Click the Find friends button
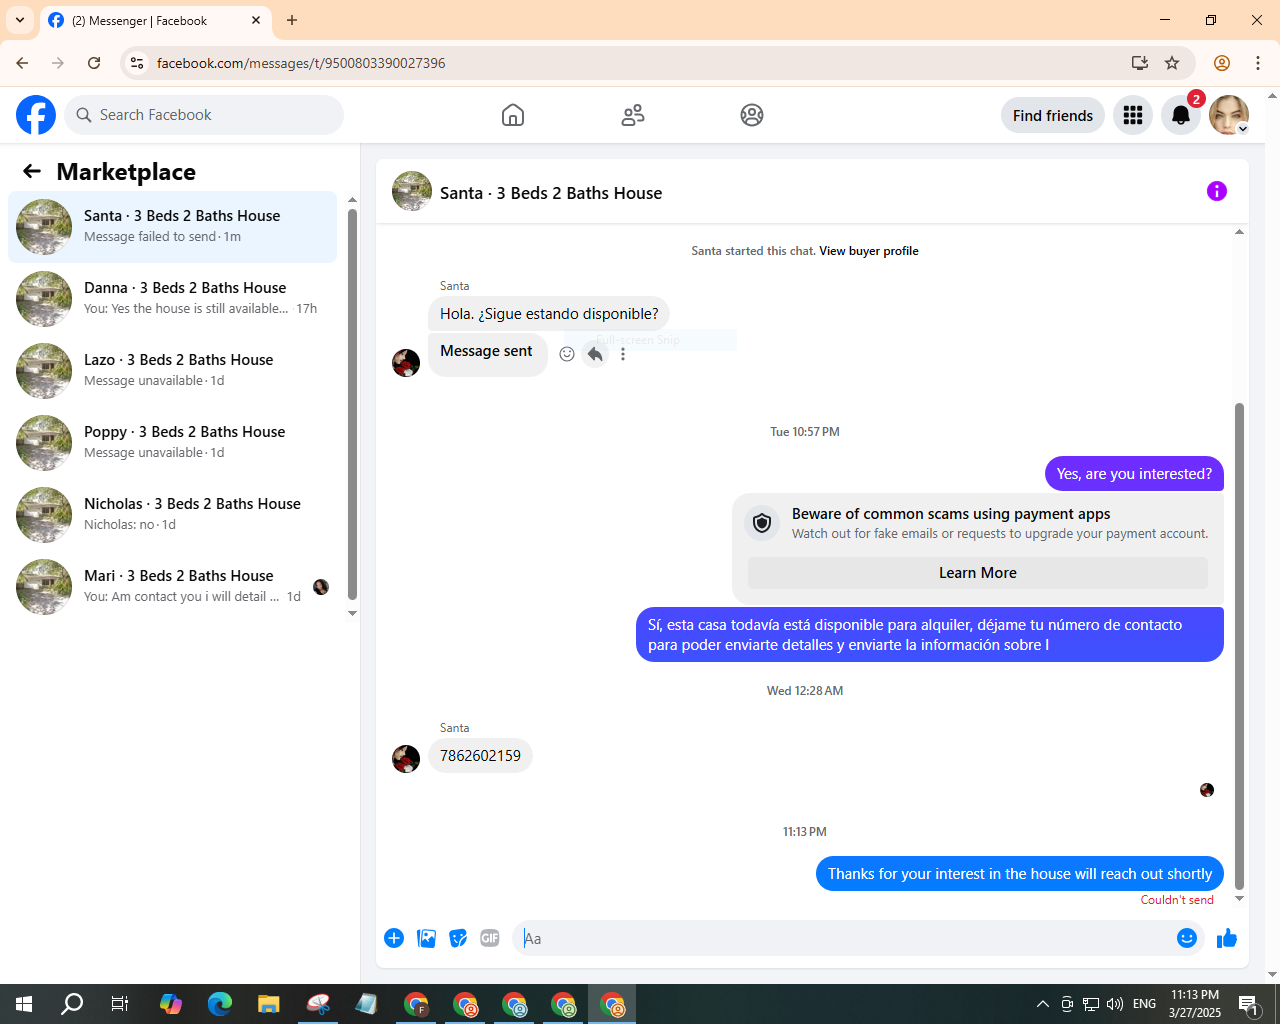 pyautogui.click(x=1053, y=115)
